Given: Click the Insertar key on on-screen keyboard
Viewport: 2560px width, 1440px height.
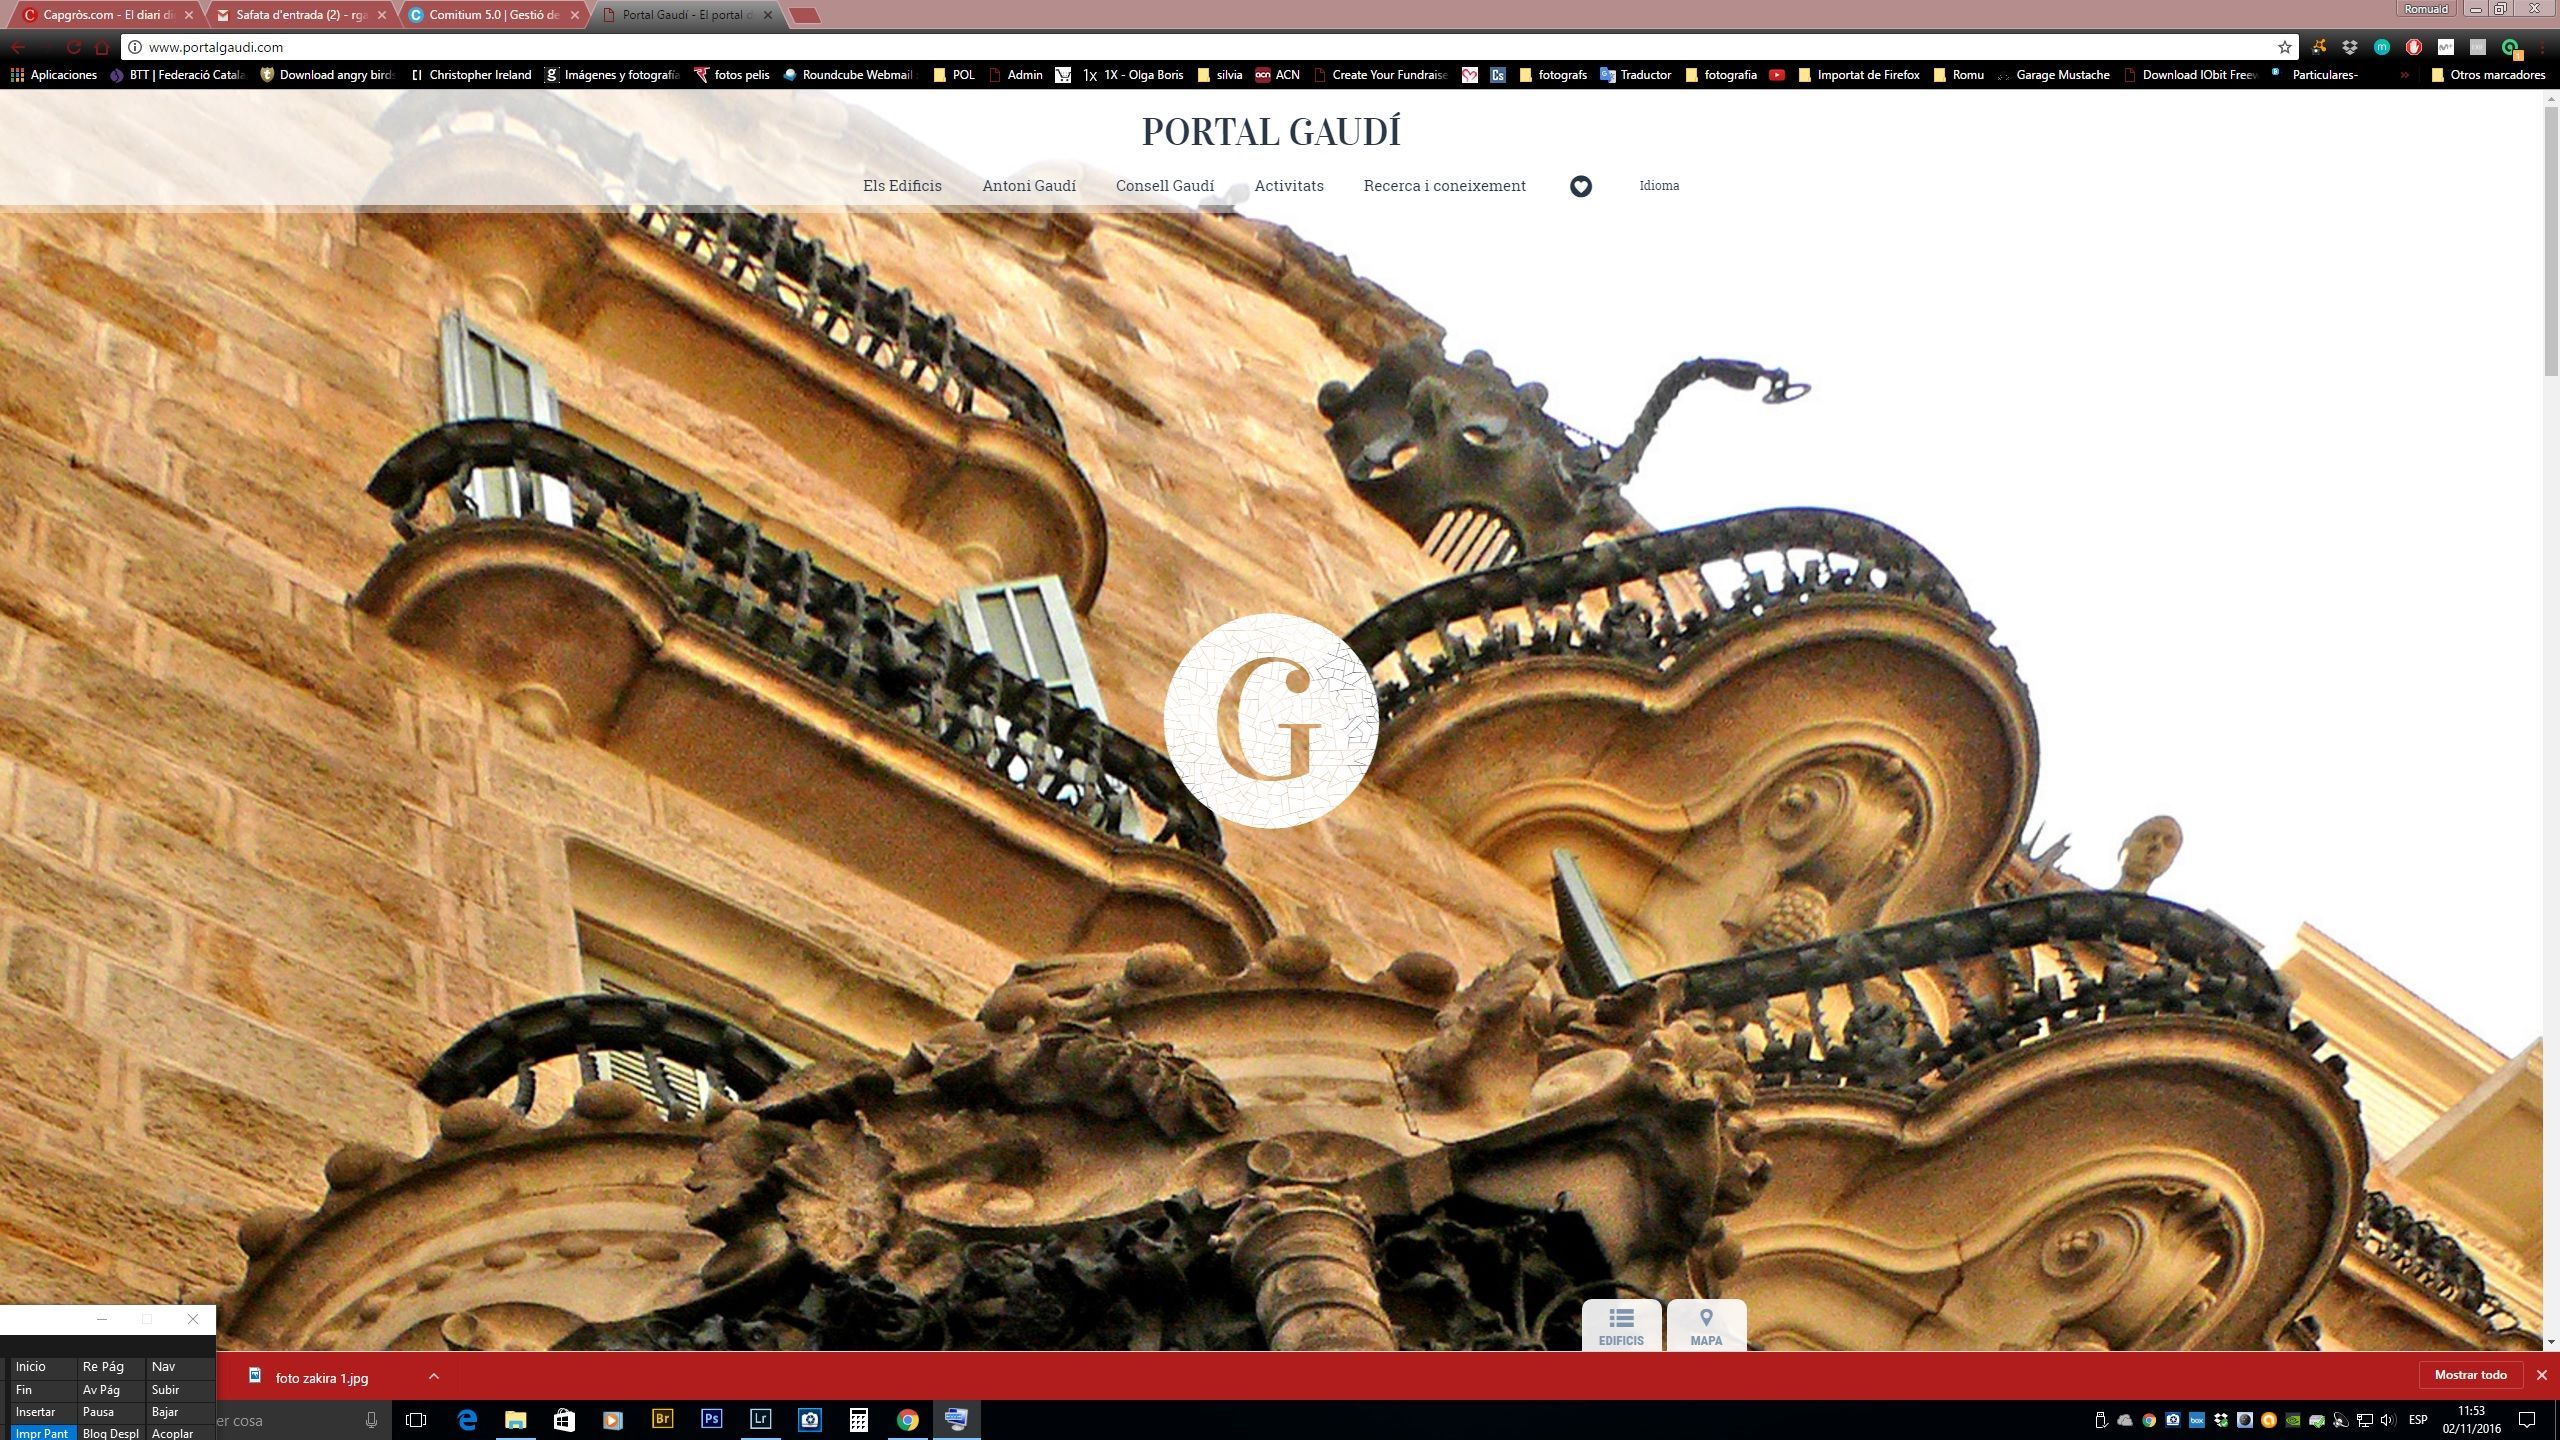Looking at the screenshot, I should tap(42, 1412).
